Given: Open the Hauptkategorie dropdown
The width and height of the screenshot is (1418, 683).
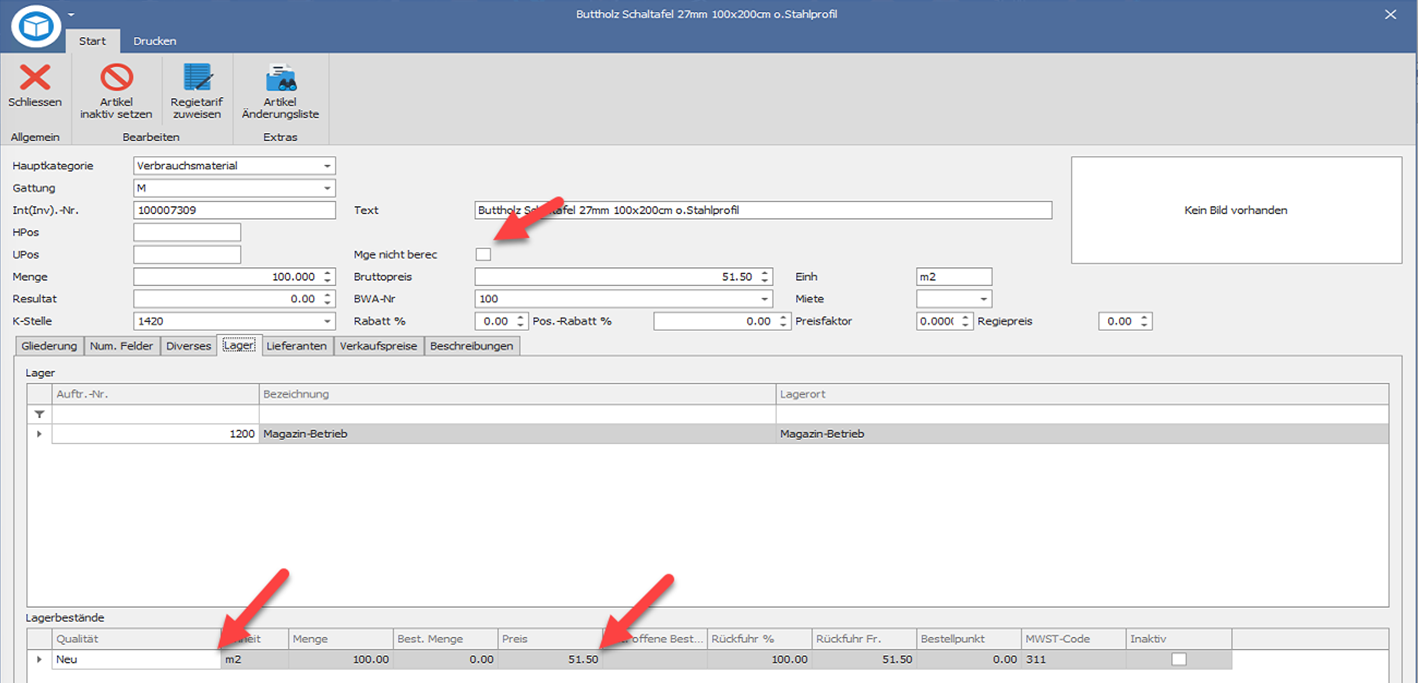Looking at the screenshot, I should click(327, 166).
